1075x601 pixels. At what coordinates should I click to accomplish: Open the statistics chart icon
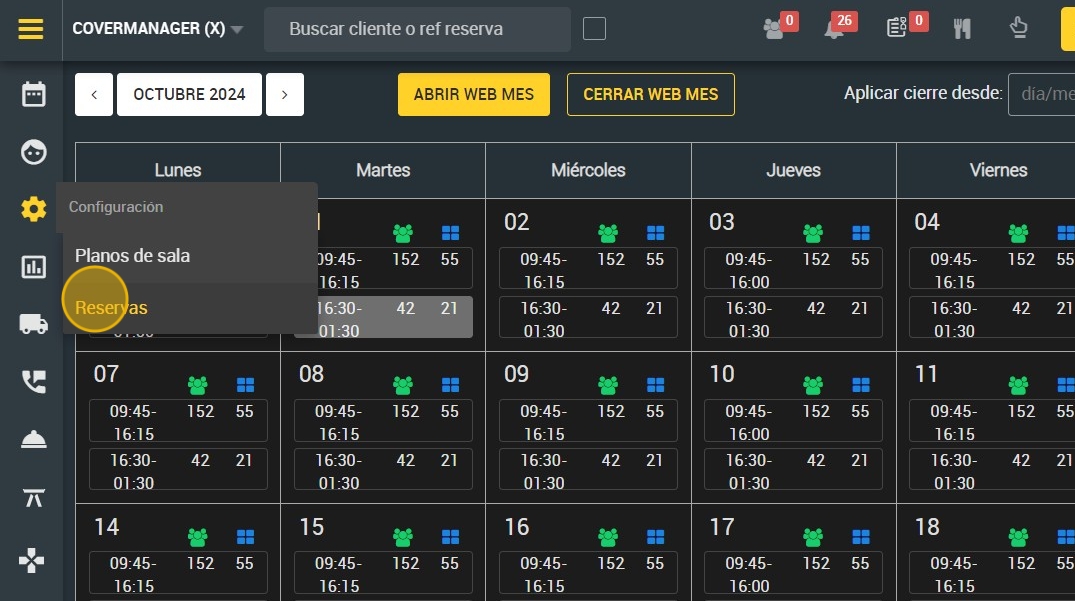point(33,267)
